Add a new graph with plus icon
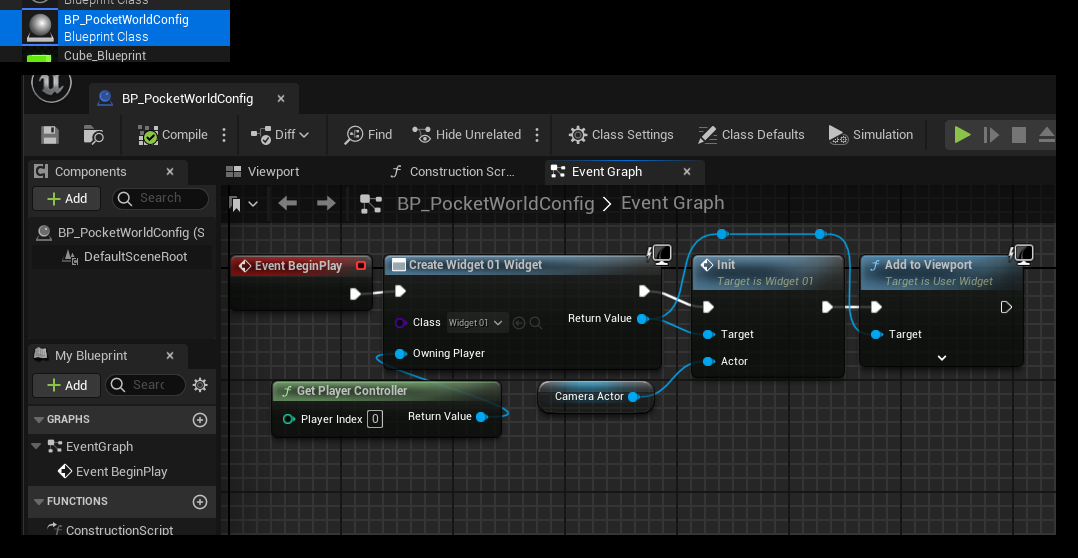This screenshot has width=1078, height=558. tap(200, 420)
